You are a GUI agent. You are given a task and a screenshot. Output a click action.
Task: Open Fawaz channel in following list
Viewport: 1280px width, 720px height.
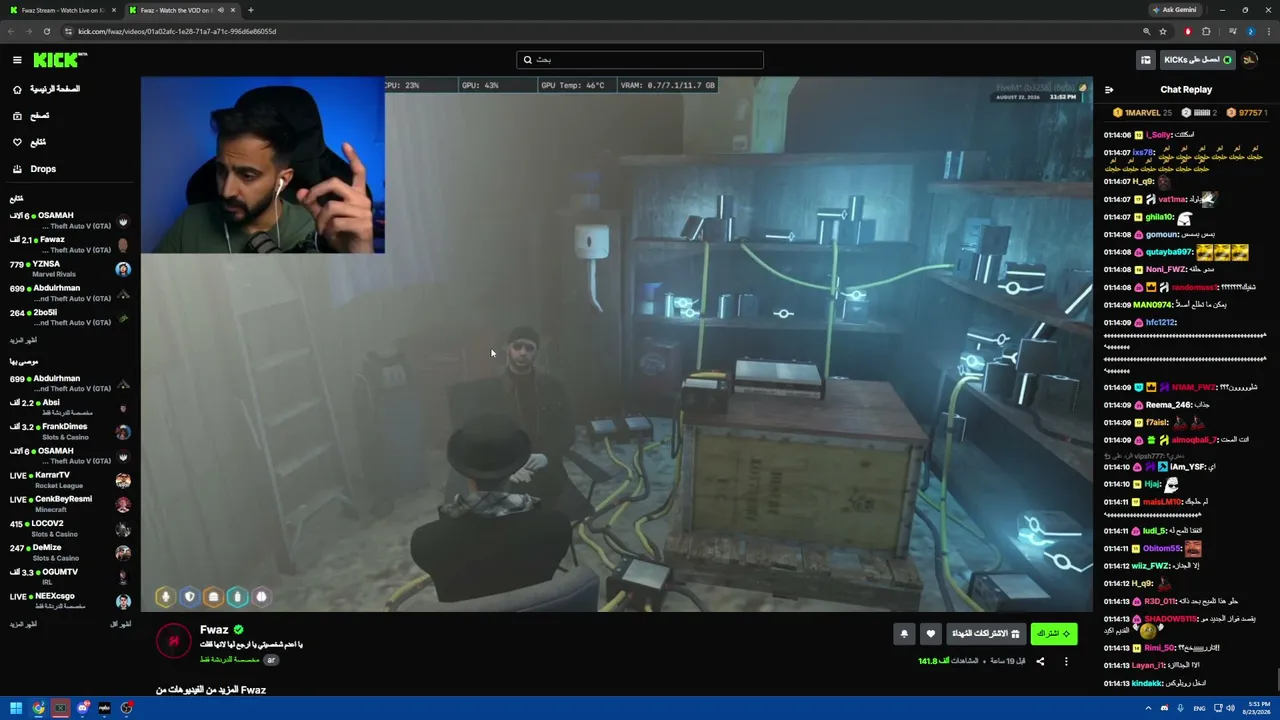click(x=68, y=244)
